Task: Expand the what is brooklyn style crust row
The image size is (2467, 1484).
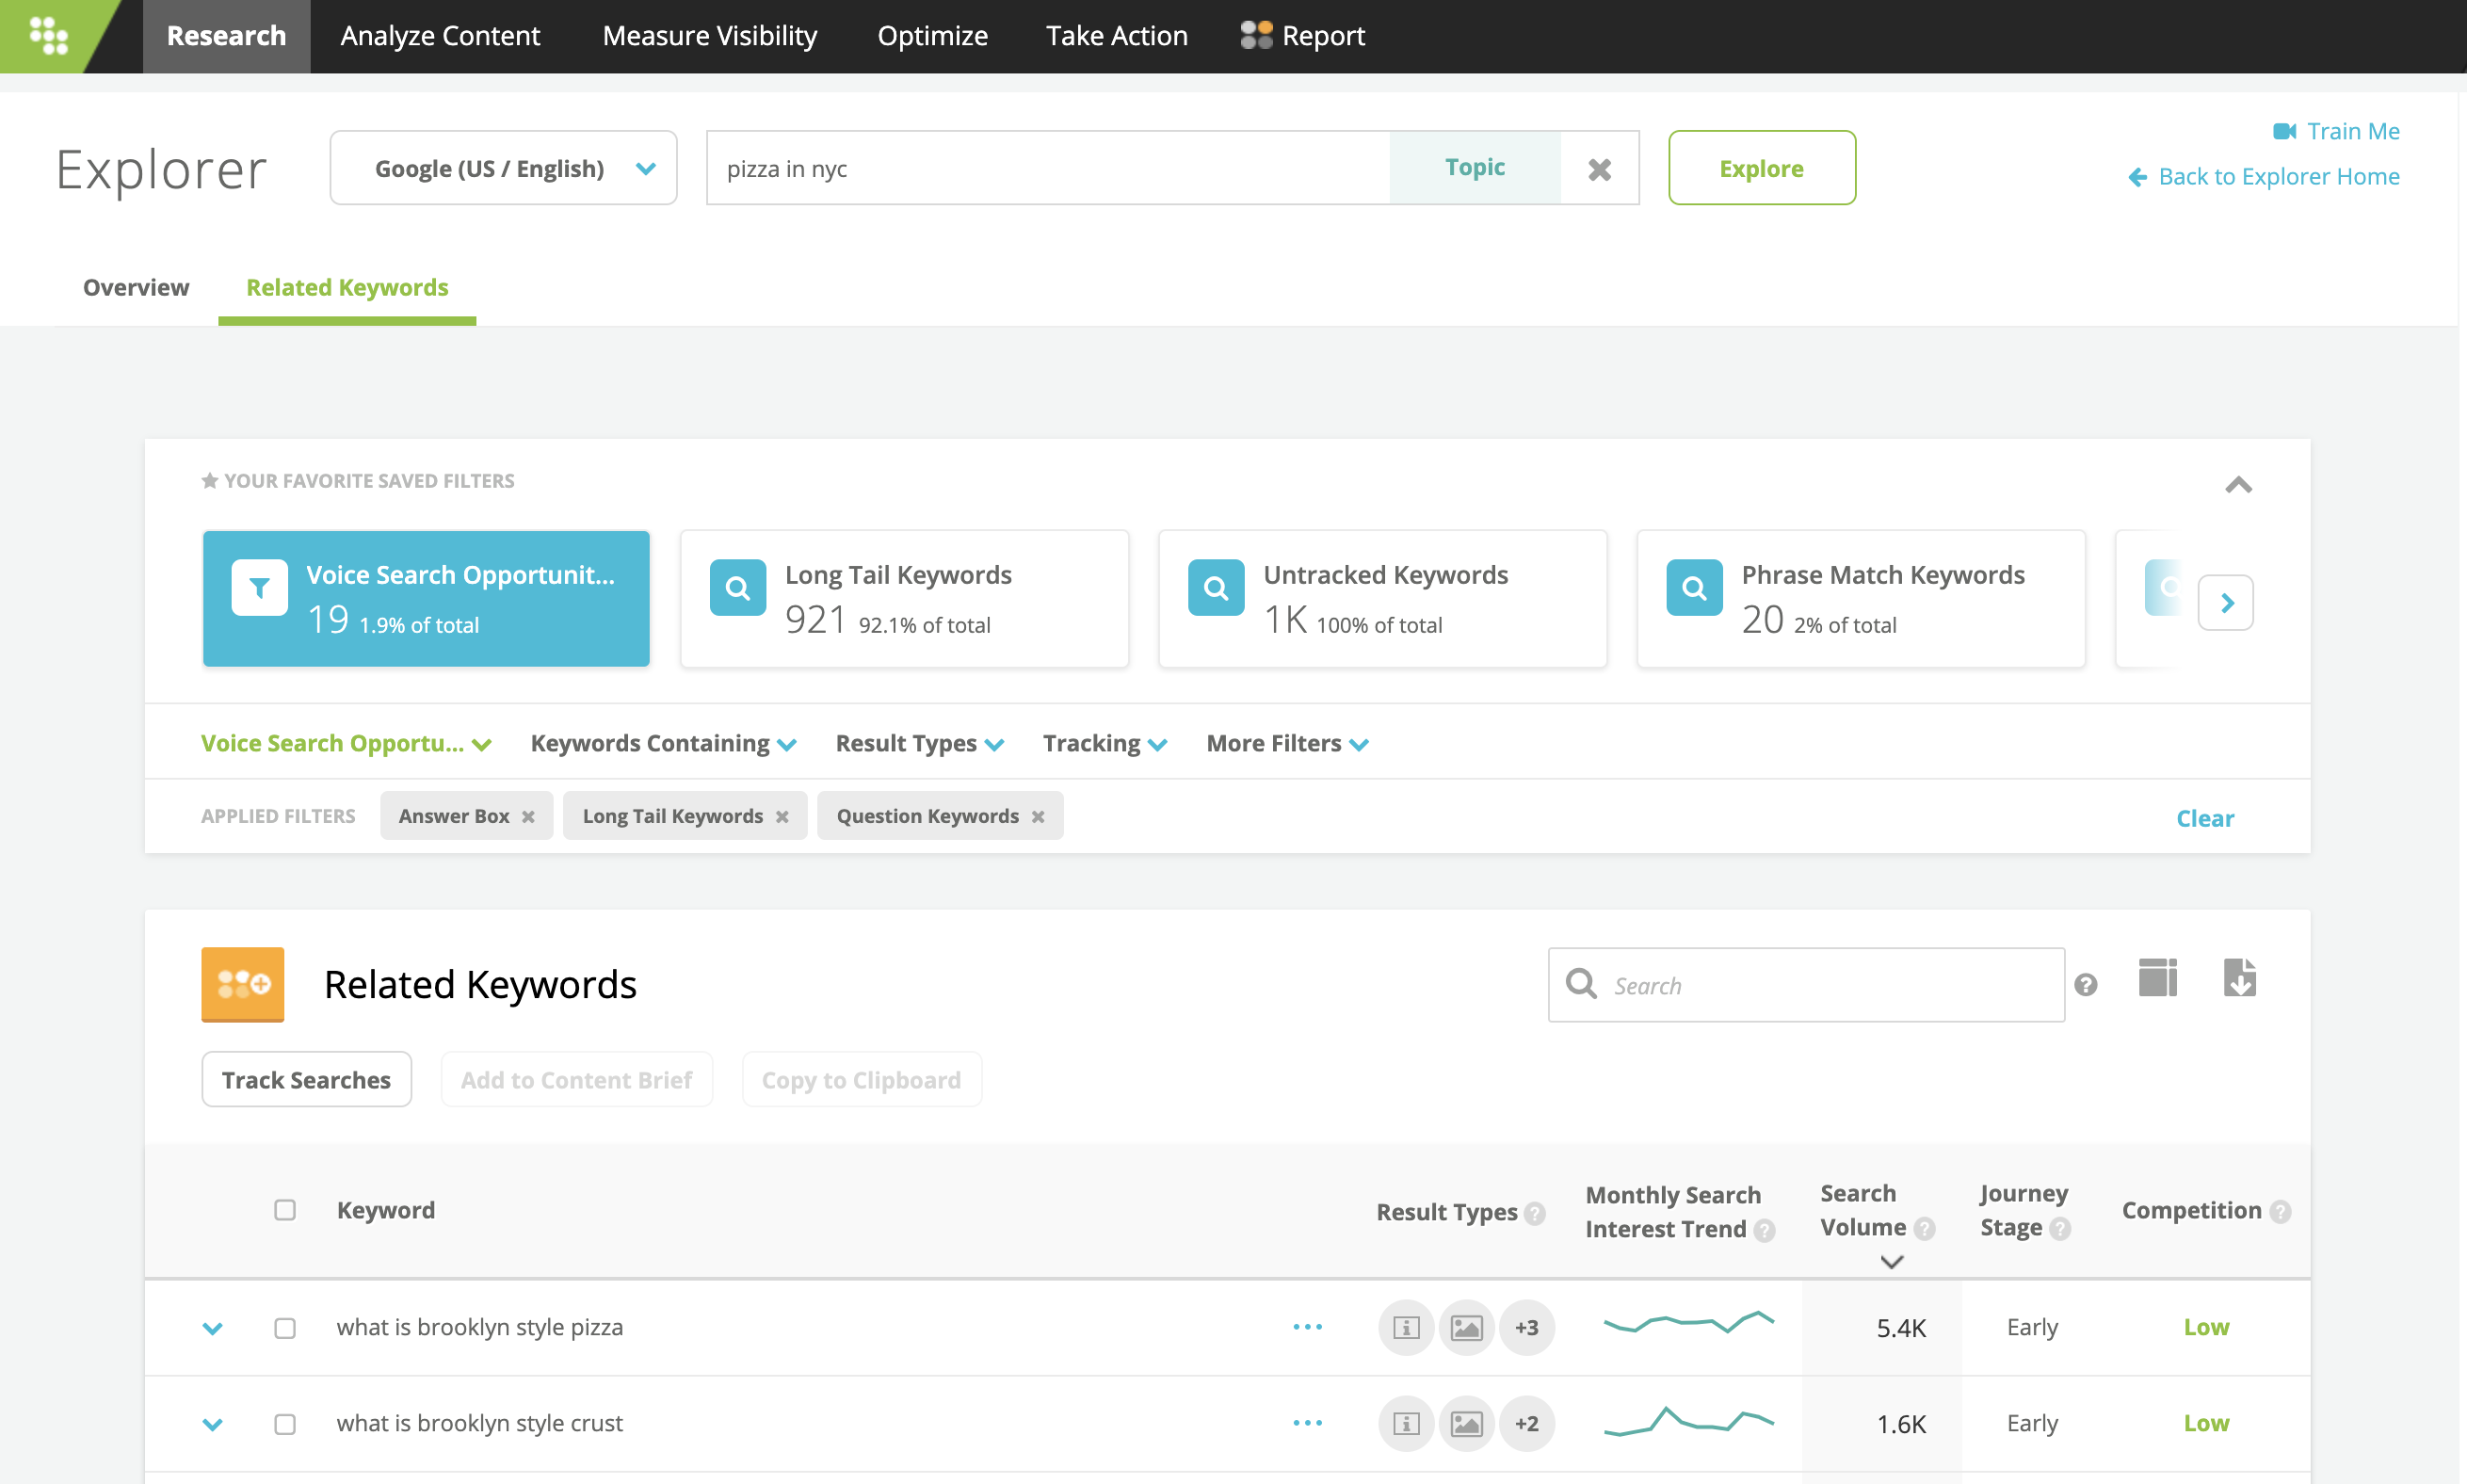Action: (212, 1424)
